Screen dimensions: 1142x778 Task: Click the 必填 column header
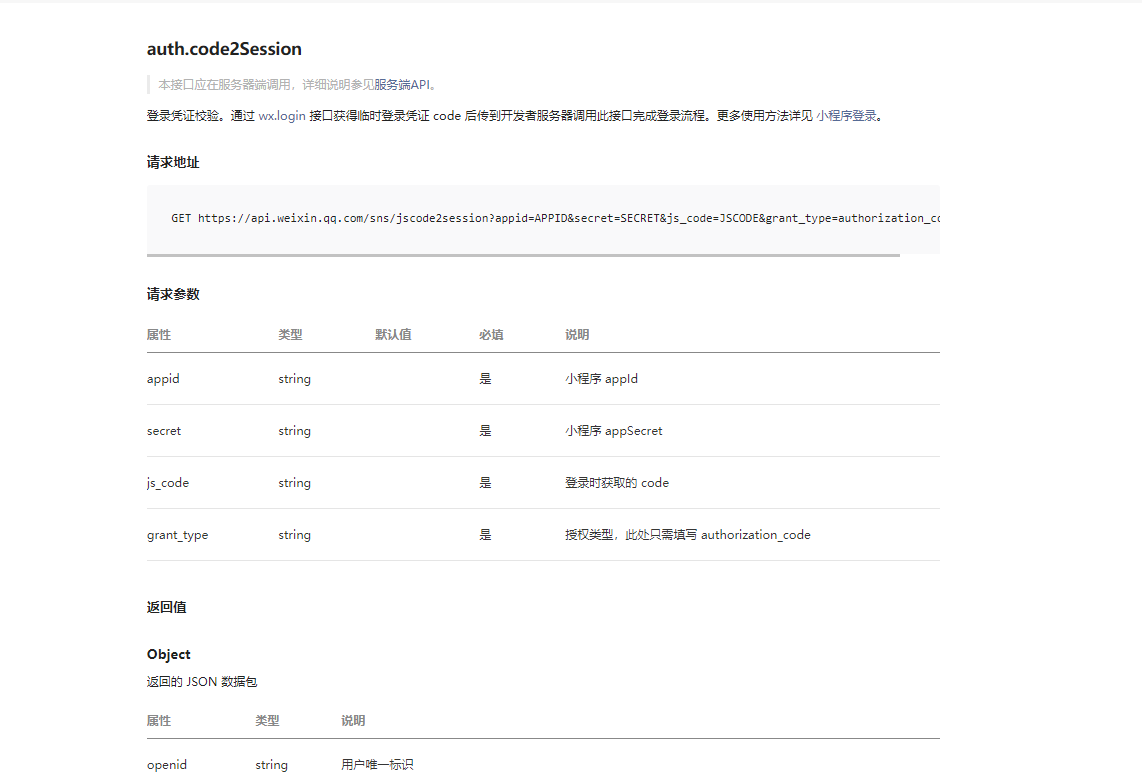coord(491,334)
